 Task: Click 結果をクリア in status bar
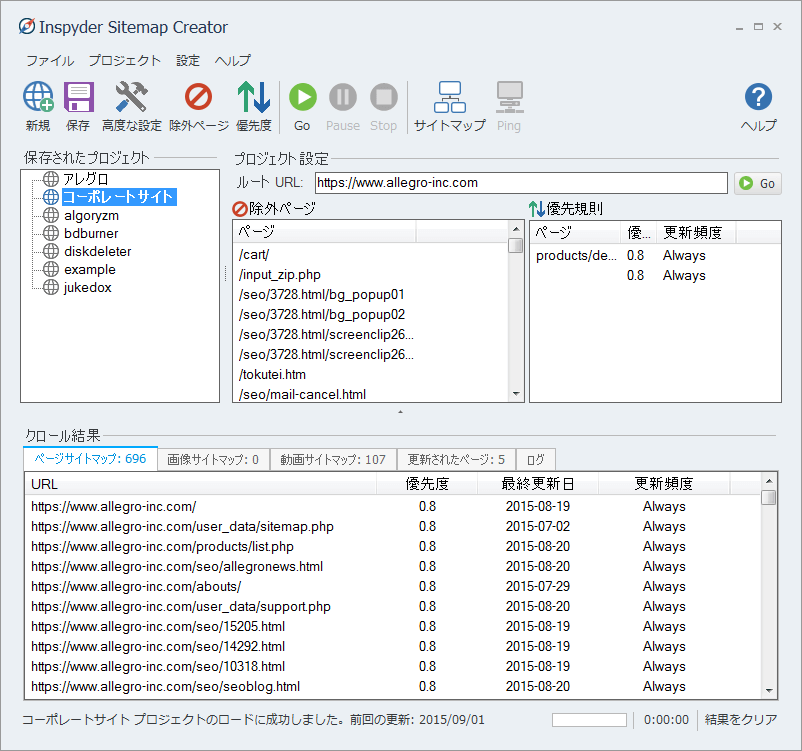tap(741, 720)
